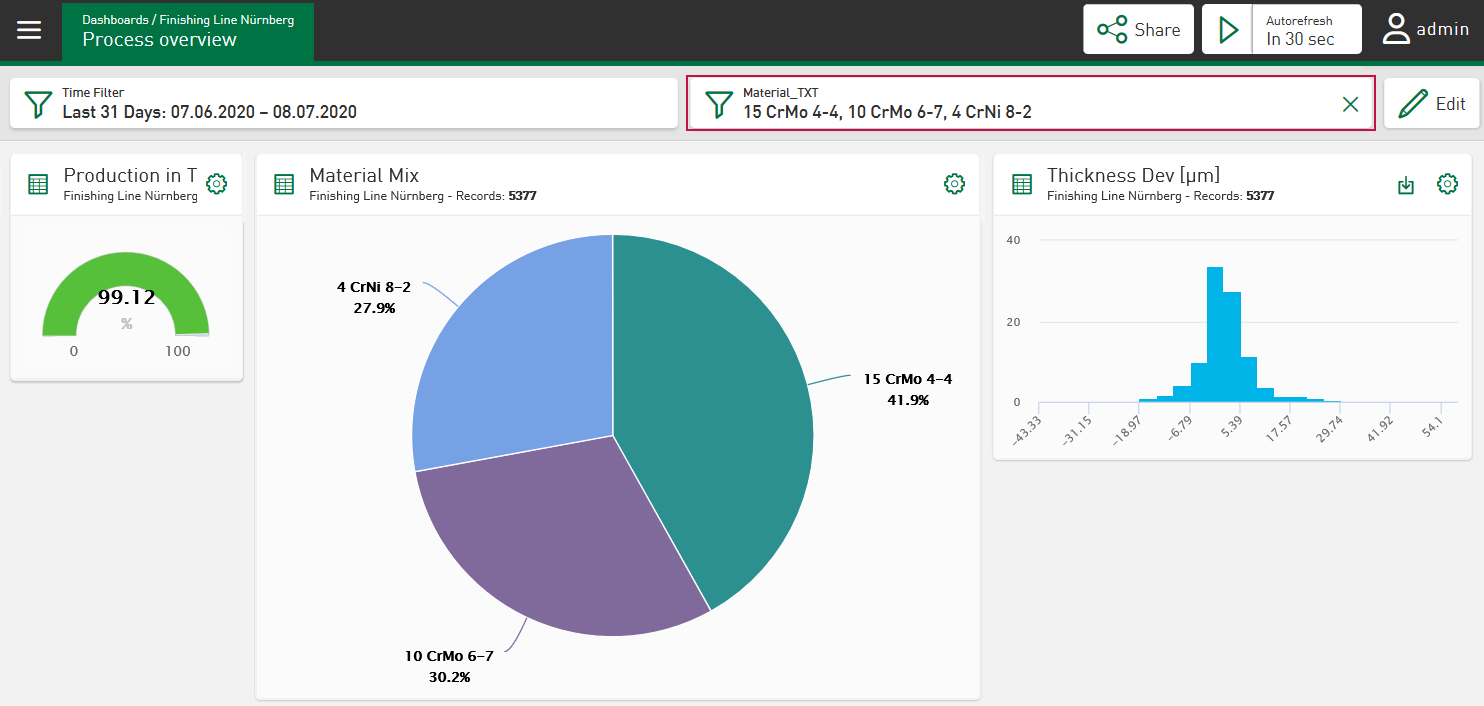Open Thickness Dev settings gear
1484x706 pixels.
coord(1447,184)
